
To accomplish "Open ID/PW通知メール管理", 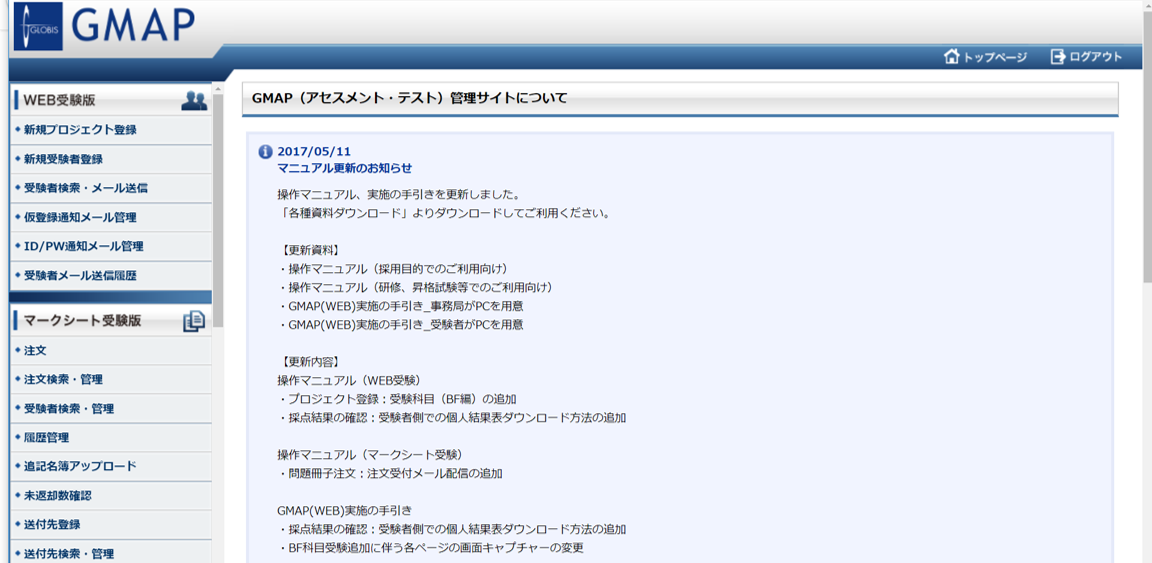I will (x=83, y=246).
